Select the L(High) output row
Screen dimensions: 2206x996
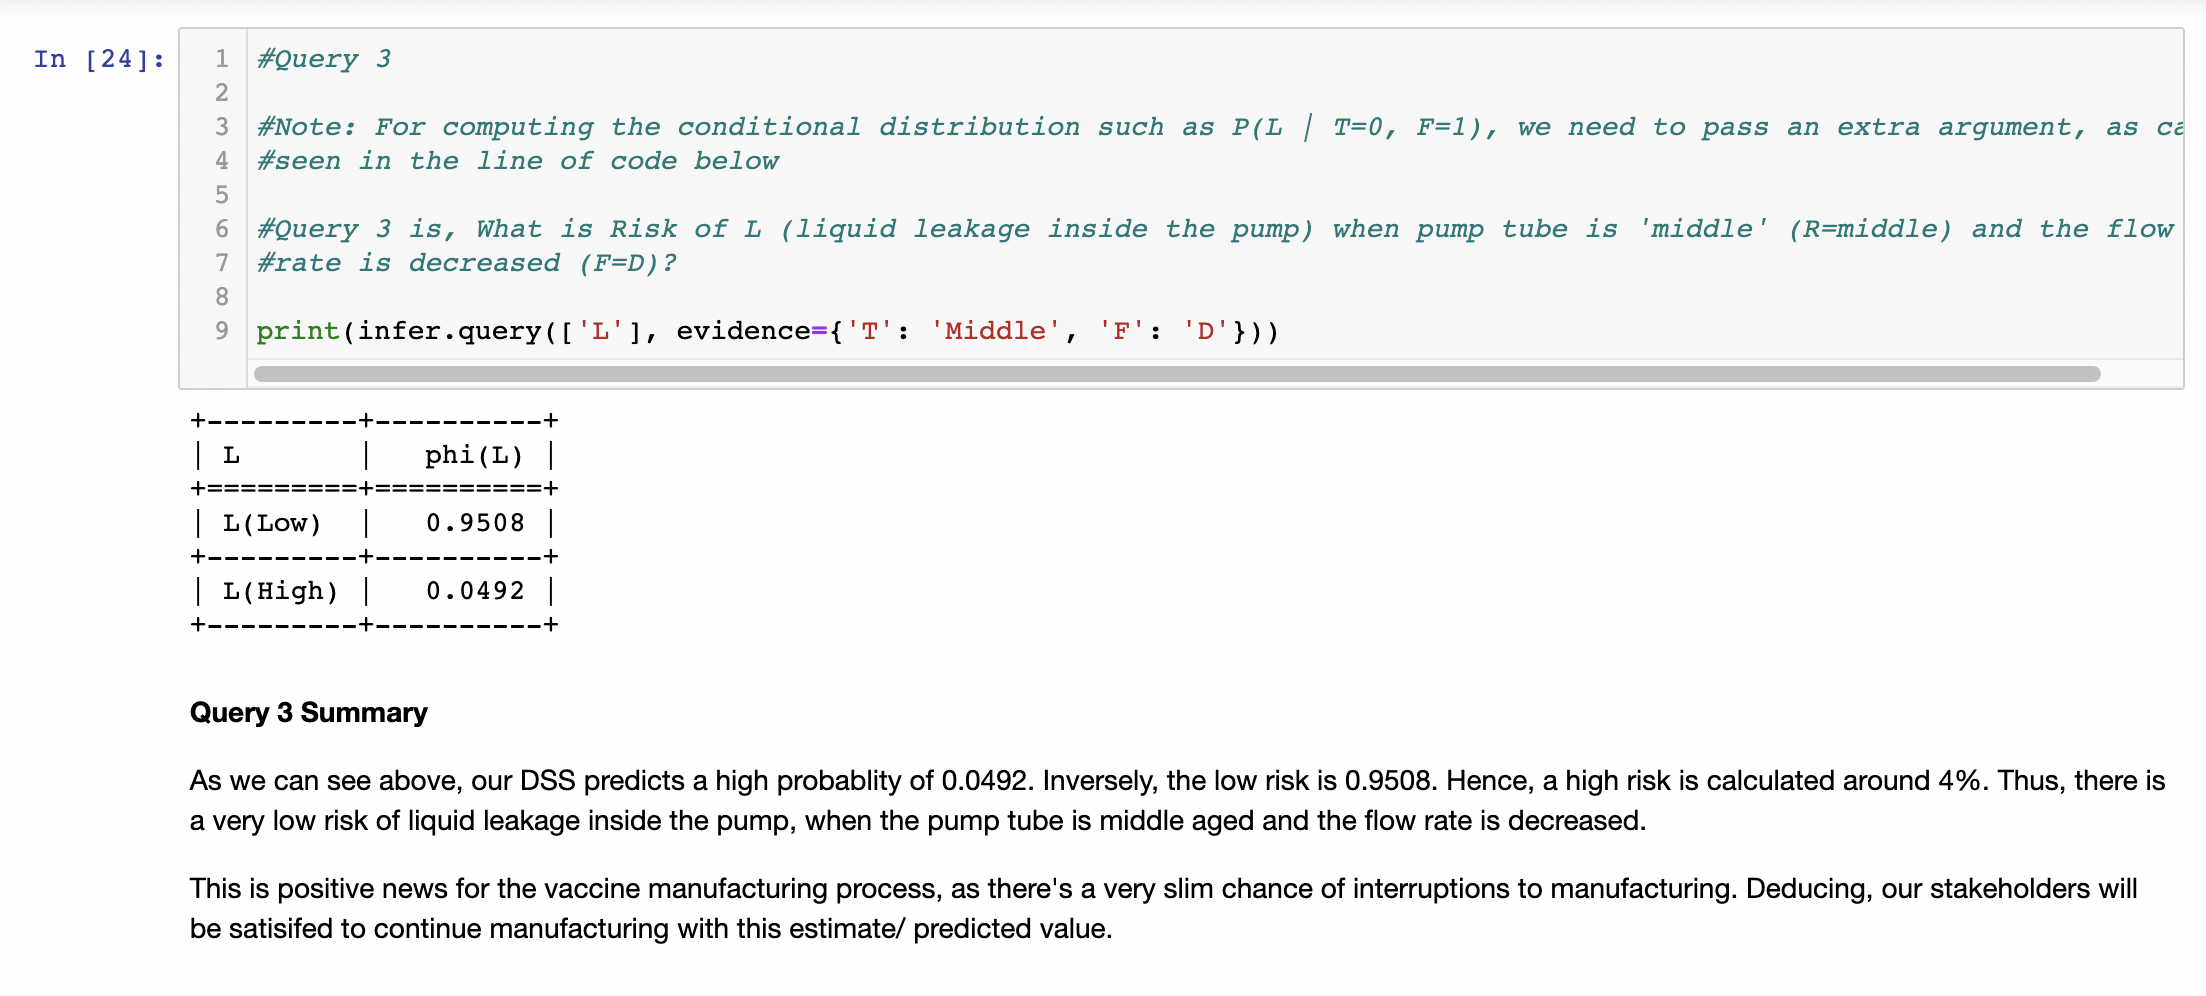point(278,590)
